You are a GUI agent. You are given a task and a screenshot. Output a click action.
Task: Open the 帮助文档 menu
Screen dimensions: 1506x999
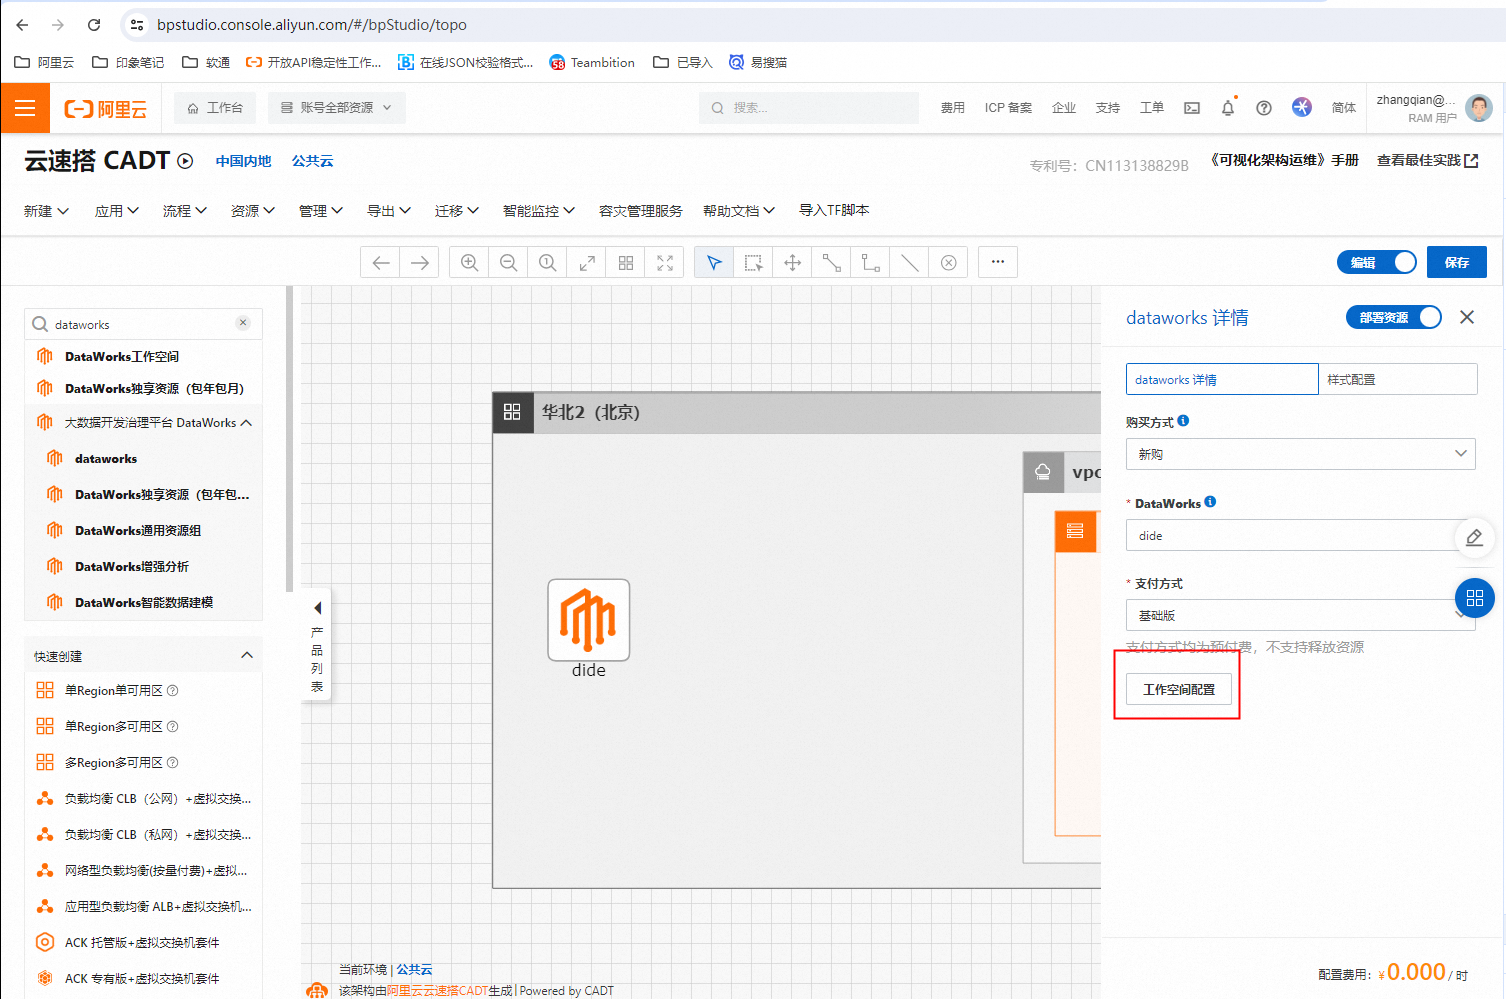[x=739, y=211]
